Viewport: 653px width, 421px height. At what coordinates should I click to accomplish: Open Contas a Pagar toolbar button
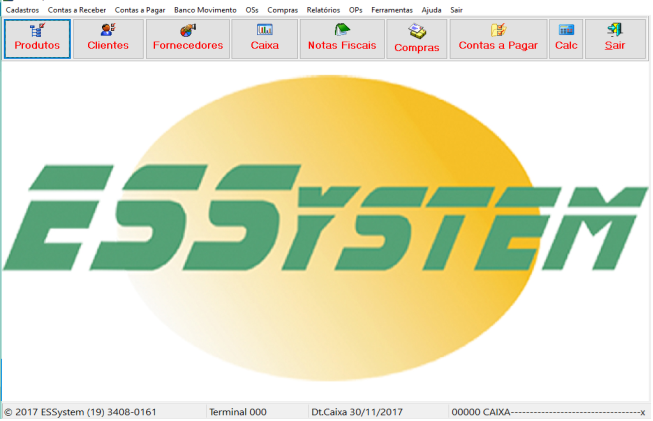pos(498,38)
